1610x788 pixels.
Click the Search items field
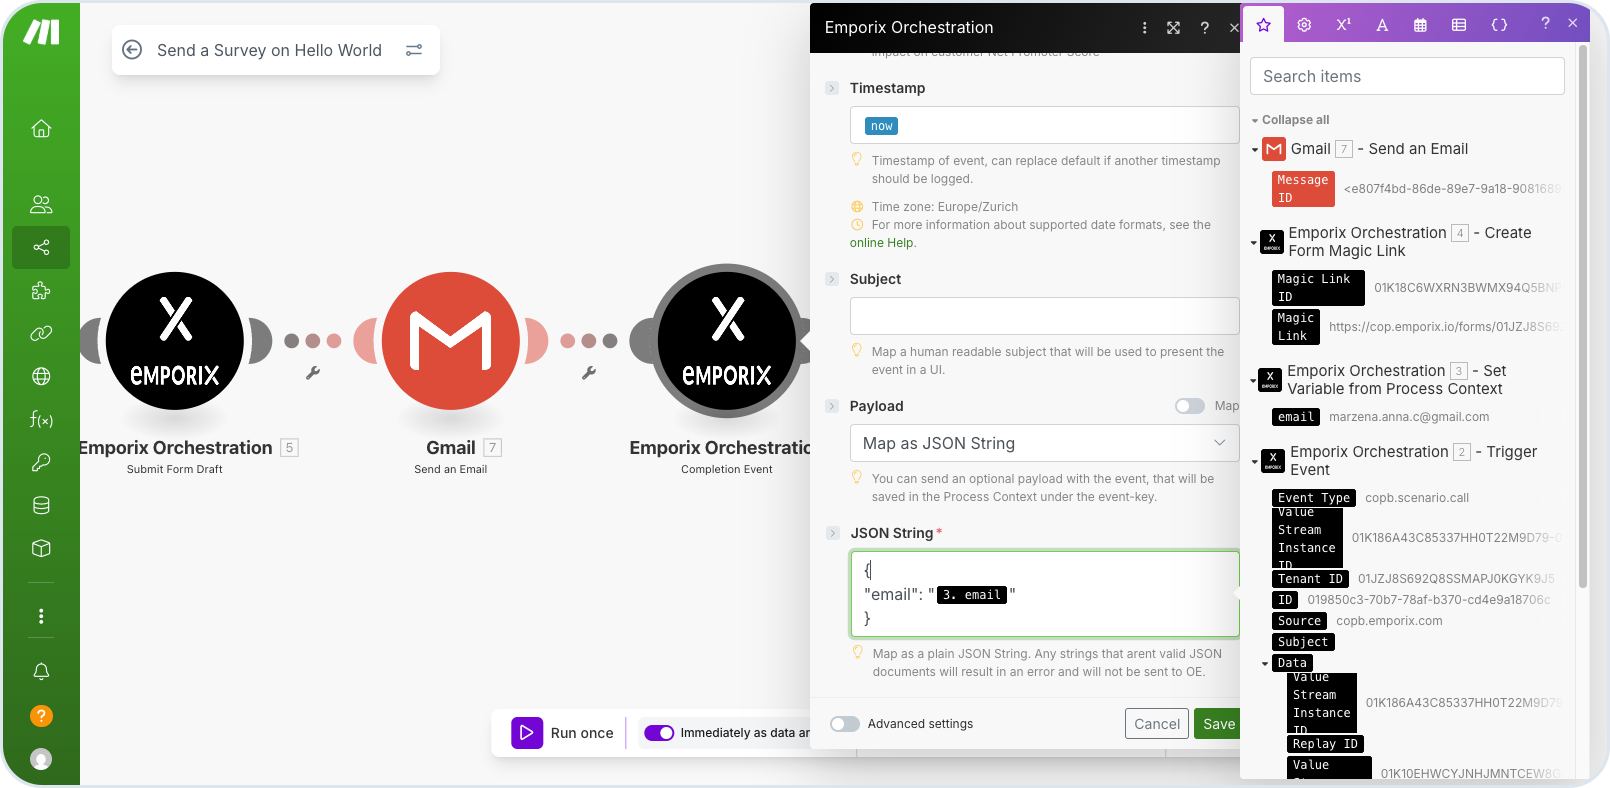click(x=1407, y=76)
